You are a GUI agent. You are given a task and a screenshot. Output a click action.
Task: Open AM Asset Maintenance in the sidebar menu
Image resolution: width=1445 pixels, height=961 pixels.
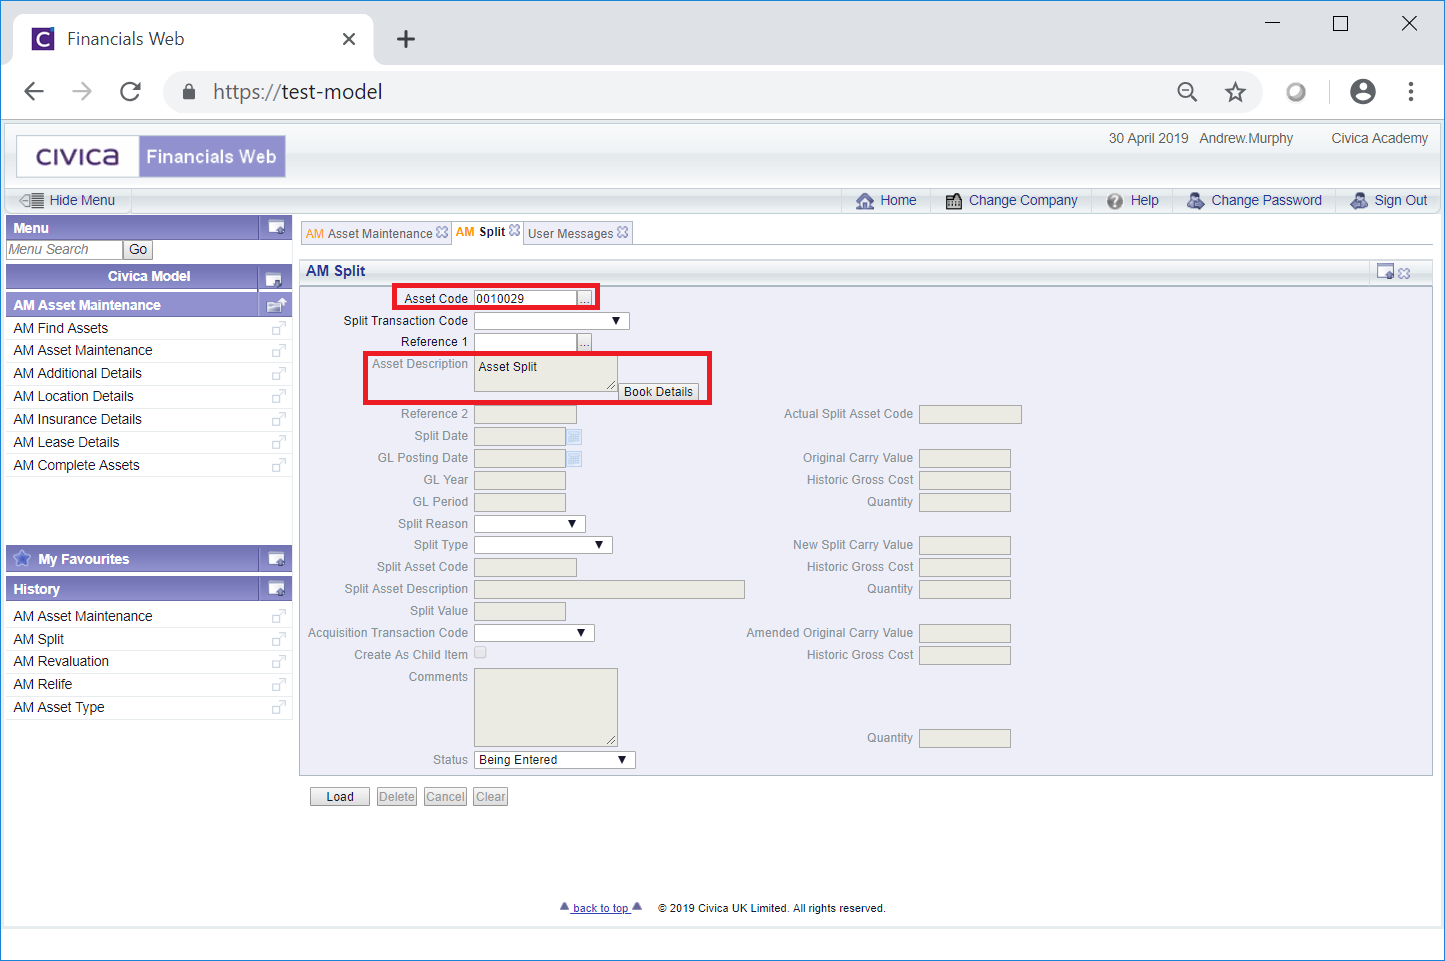click(x=83, y=350)
